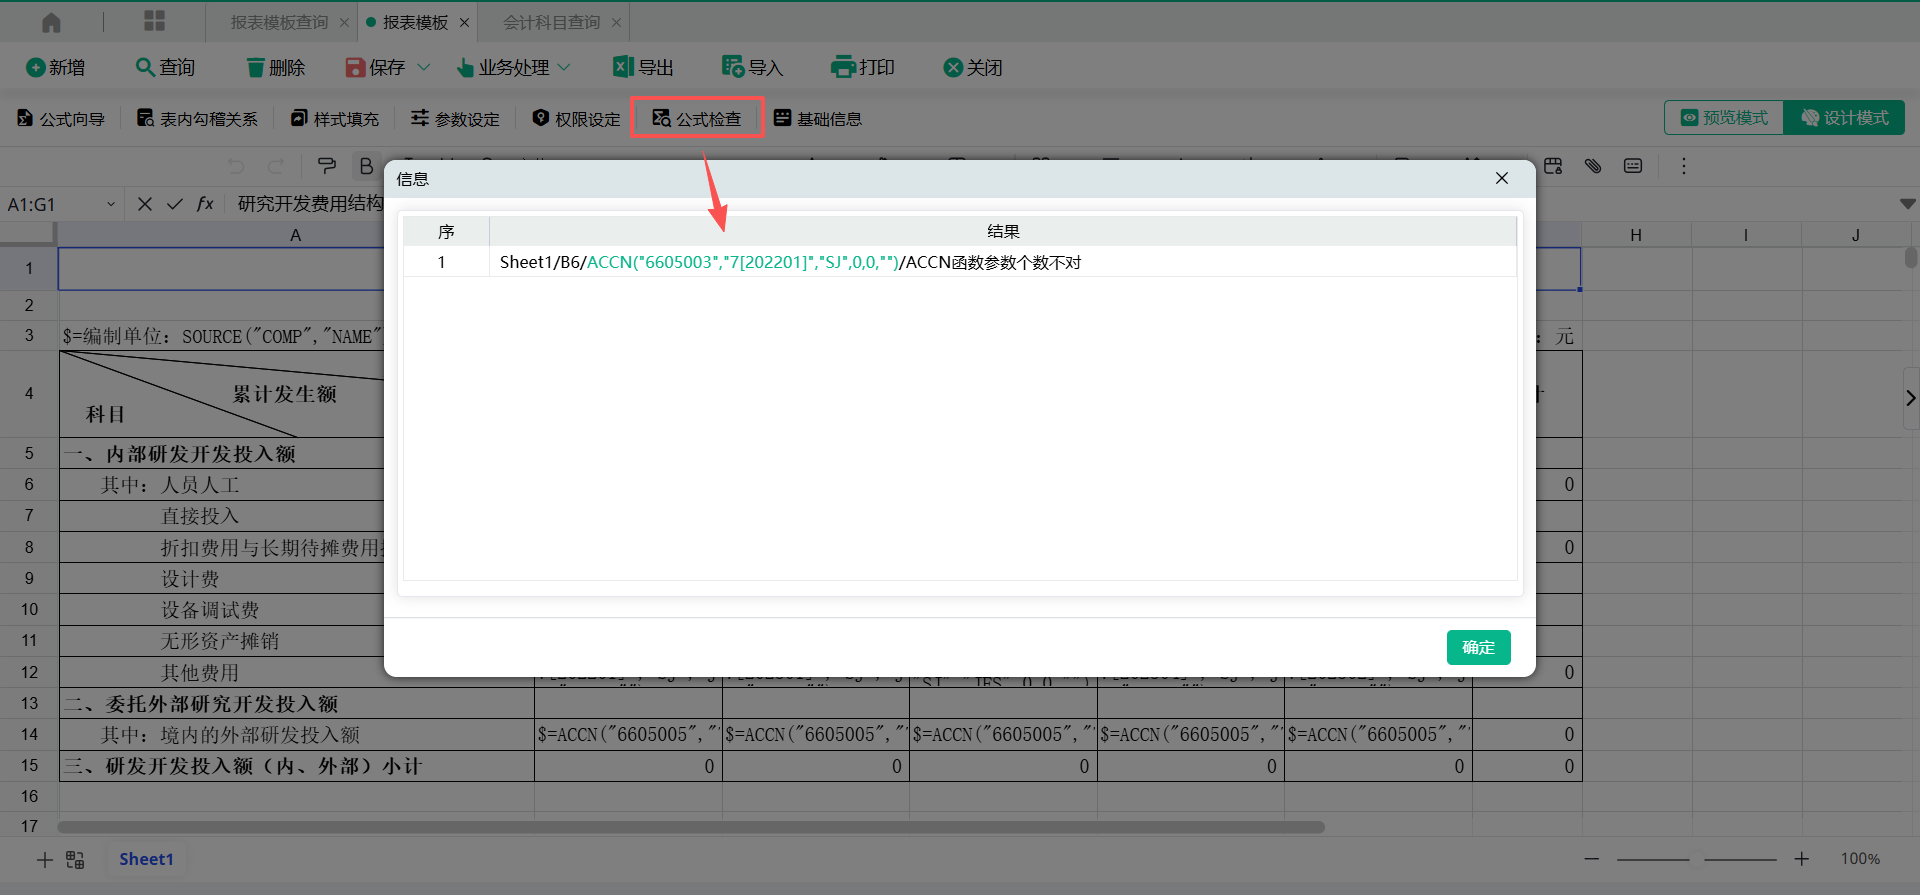The image size is (1920, 895).
Task: Open 公式检查 formula check tool
Action: (x=697, y=118)
